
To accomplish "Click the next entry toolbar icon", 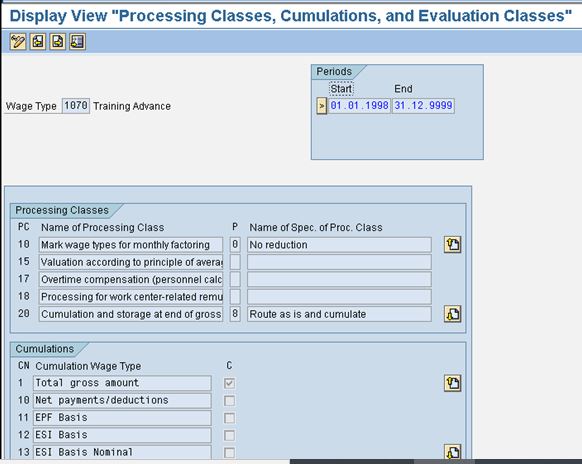I will click(58, 42).
